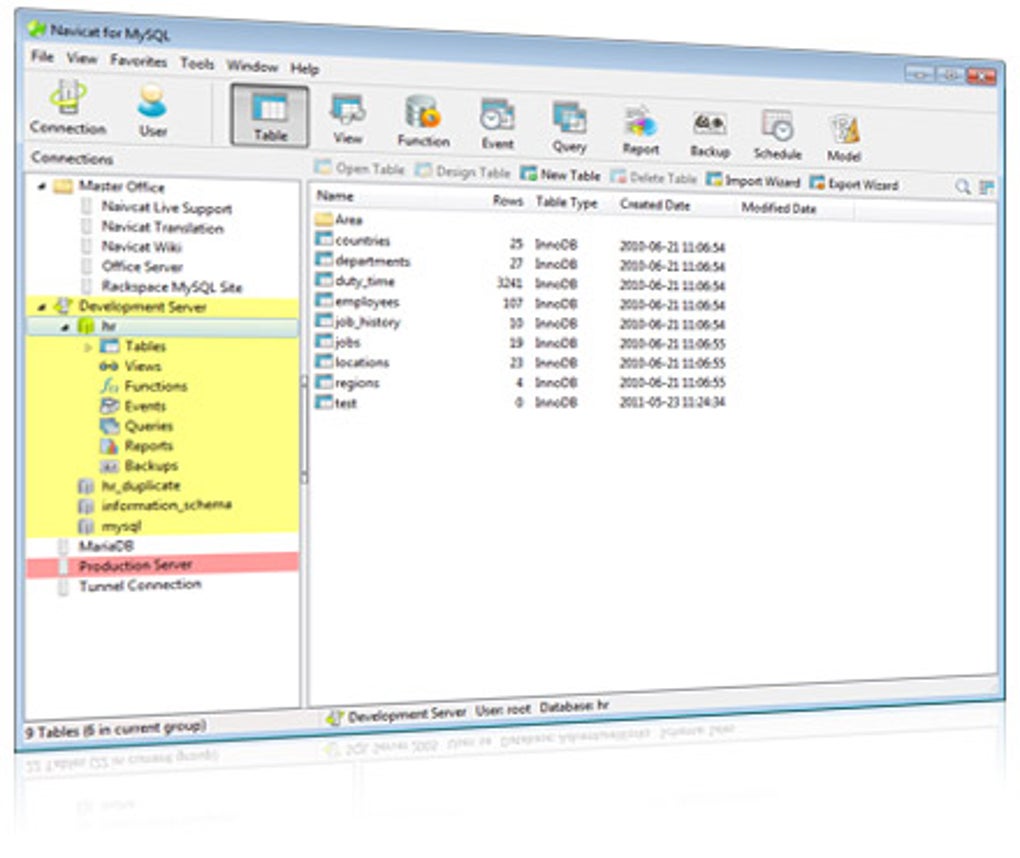The image size is (1020, 858).
Task: Open the Window menu
Action: click(252, 66)
